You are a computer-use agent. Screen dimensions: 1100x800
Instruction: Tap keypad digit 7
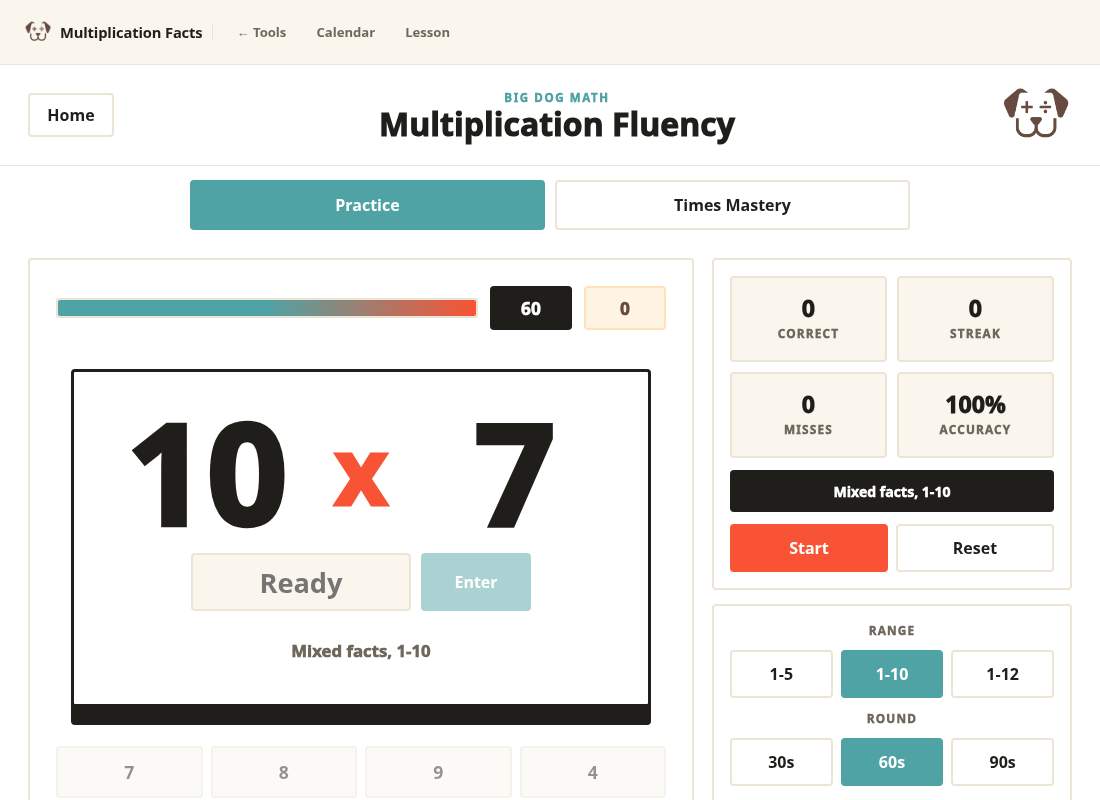coord(129,772)
